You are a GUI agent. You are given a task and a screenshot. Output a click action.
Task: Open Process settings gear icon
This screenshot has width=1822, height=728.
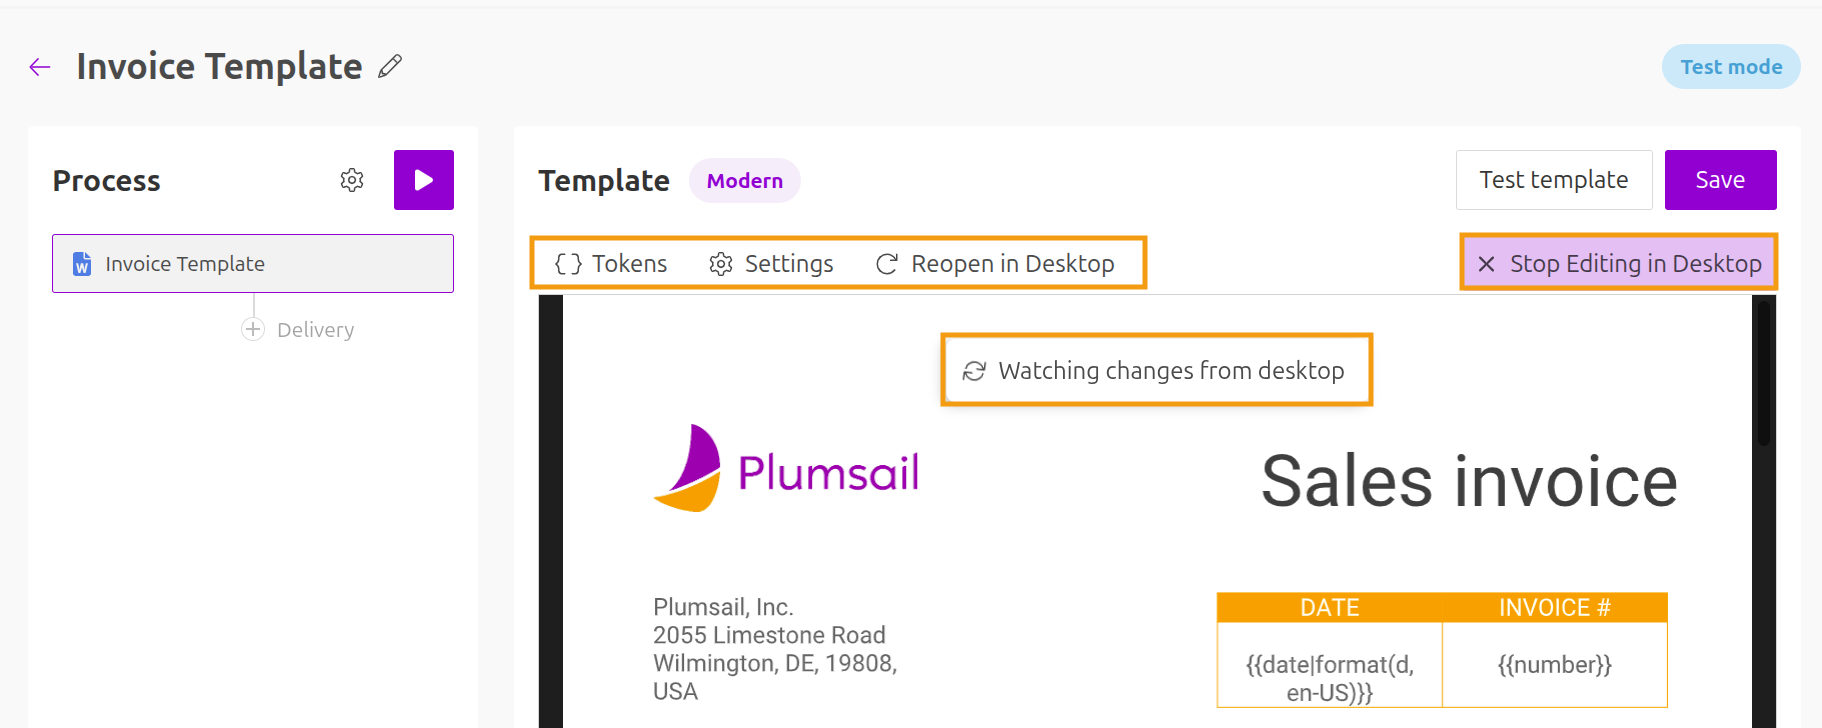click(x=352, y=180)
